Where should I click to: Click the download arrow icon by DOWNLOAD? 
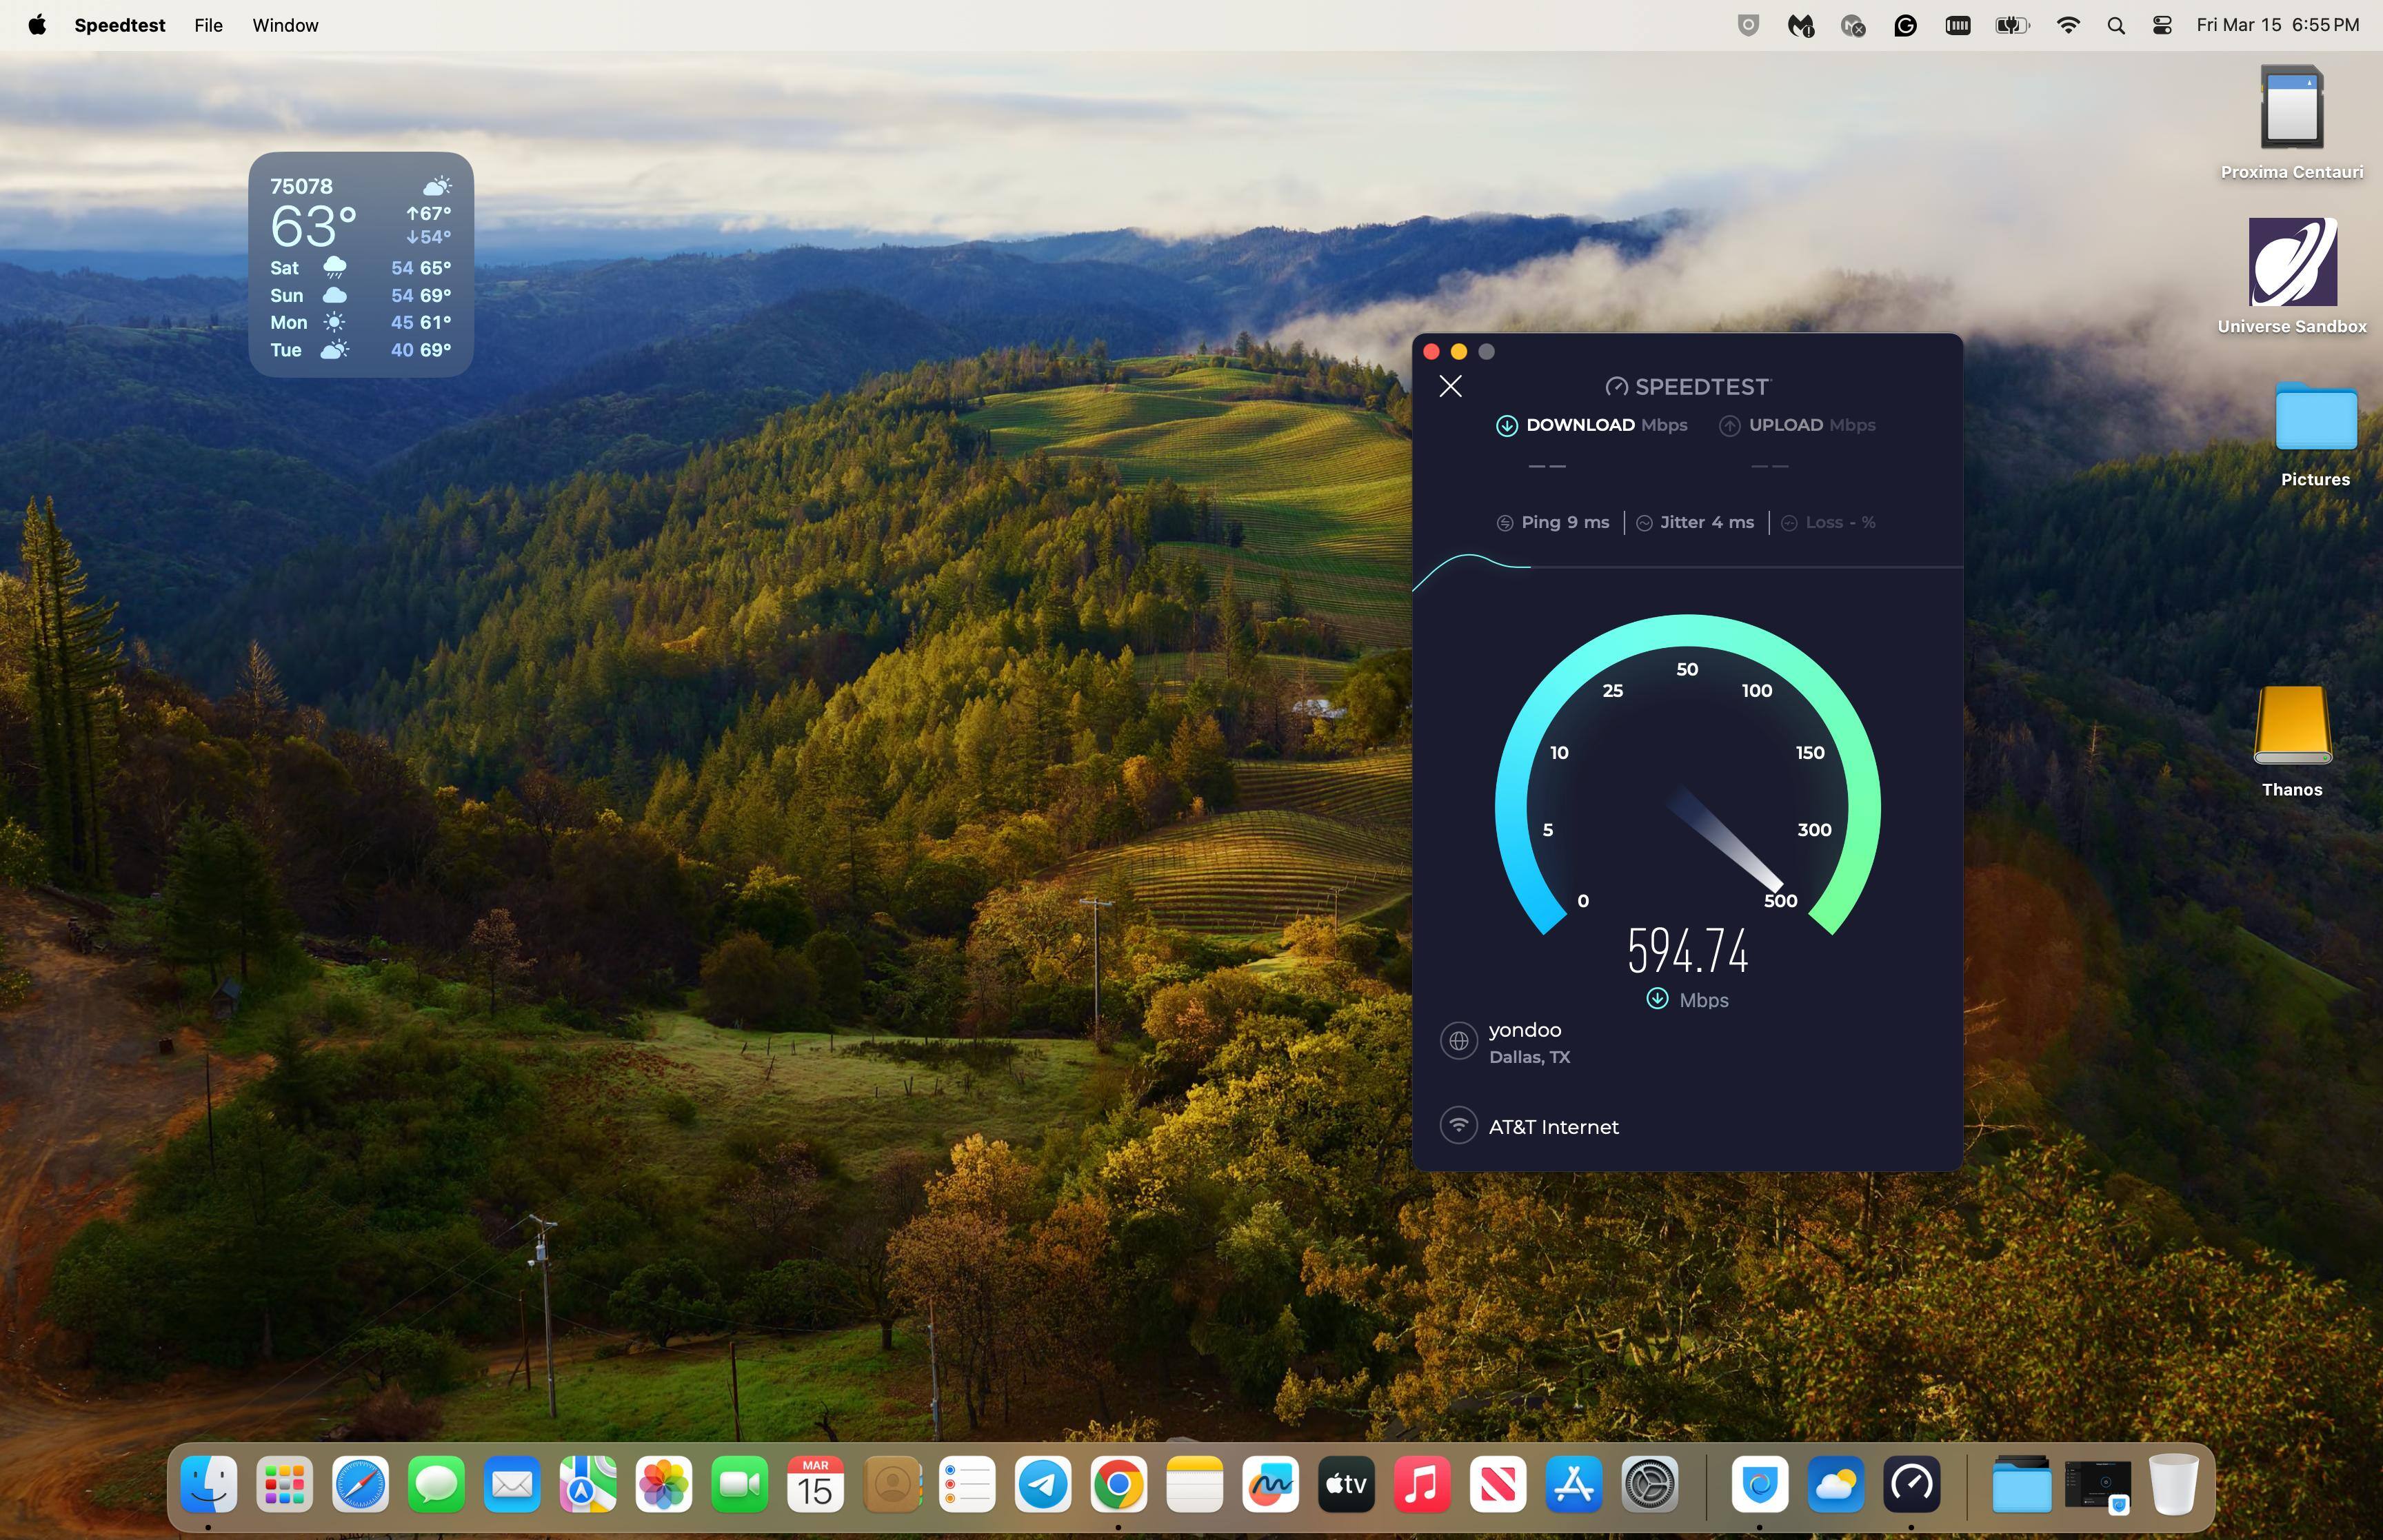[x=1506, y=426]
